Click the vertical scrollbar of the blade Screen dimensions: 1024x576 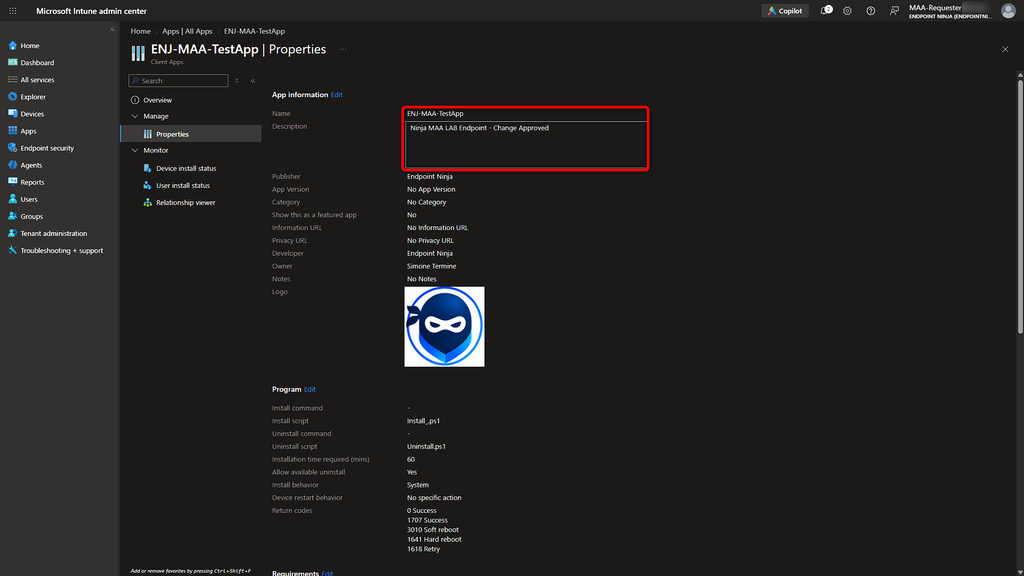coord(1020,206)
